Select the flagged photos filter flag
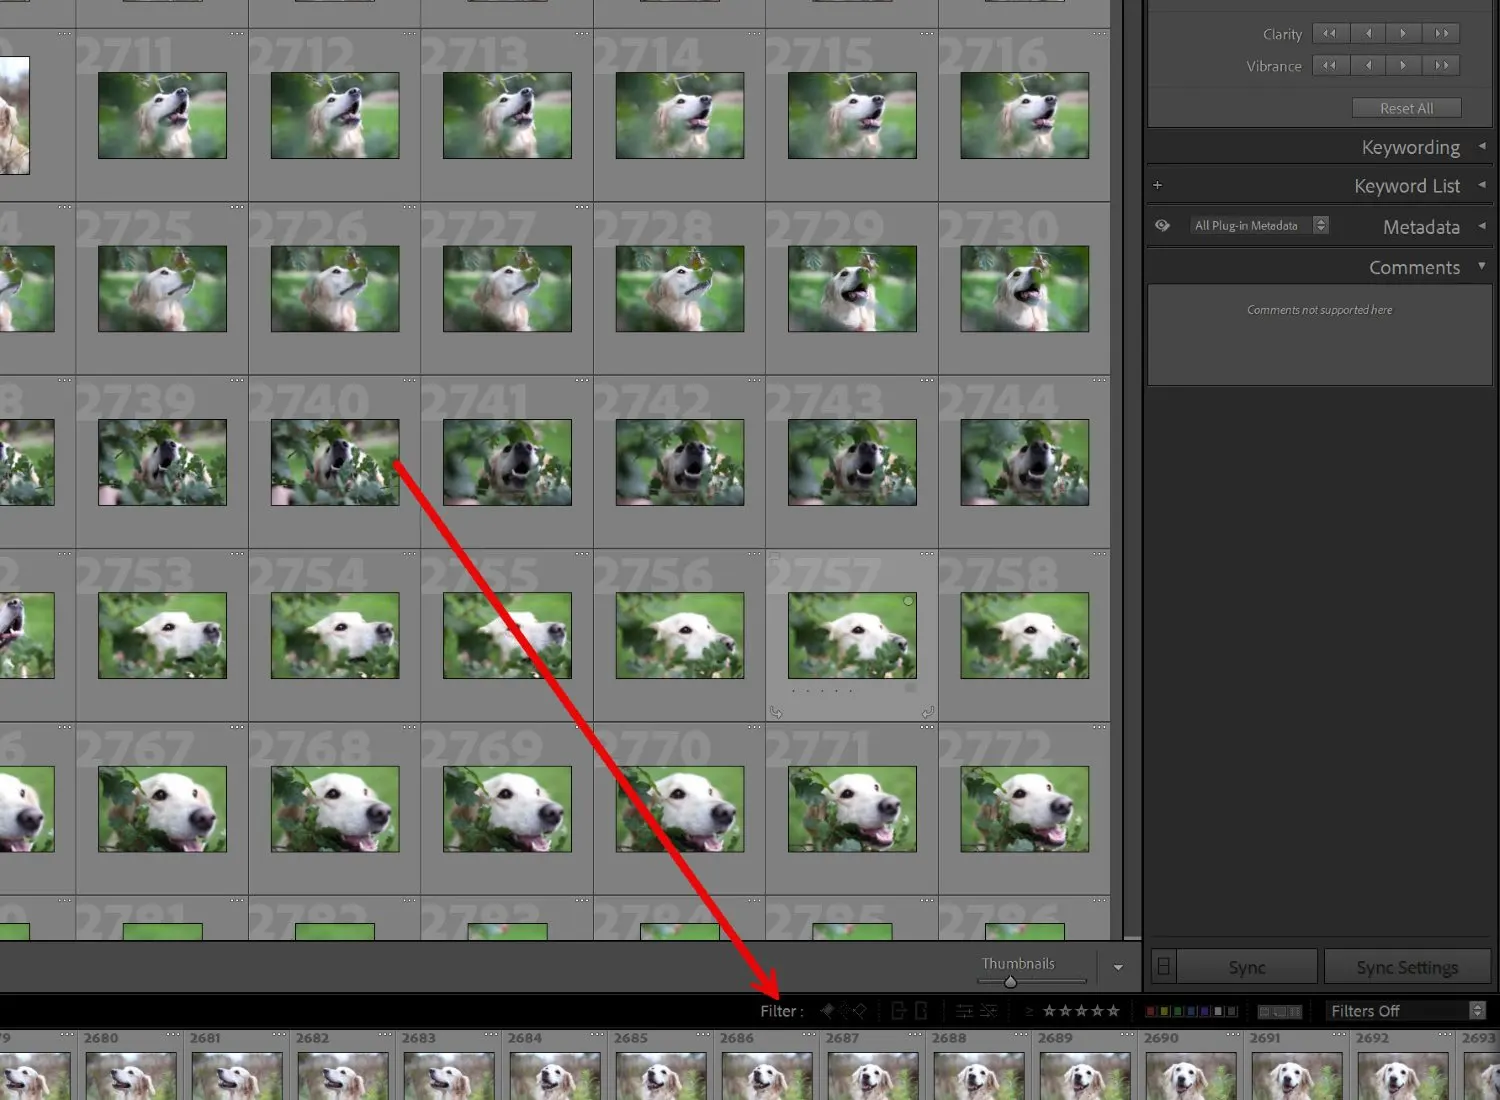The image size is (1500, 1100). (x=825, y=1010)
